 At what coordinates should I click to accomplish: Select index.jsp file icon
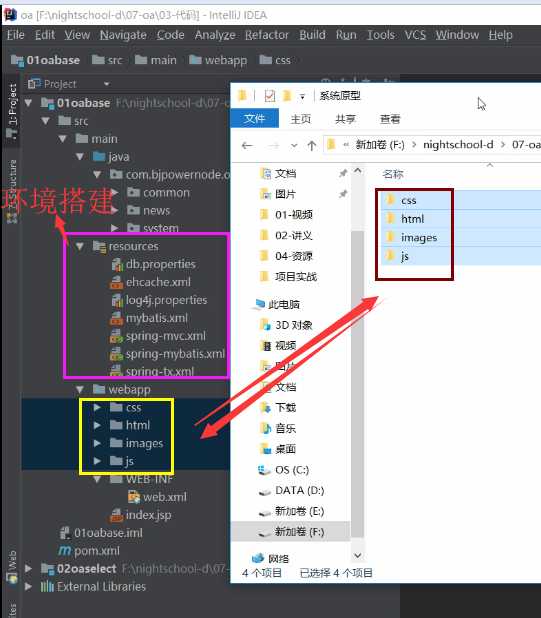point(117,515)
